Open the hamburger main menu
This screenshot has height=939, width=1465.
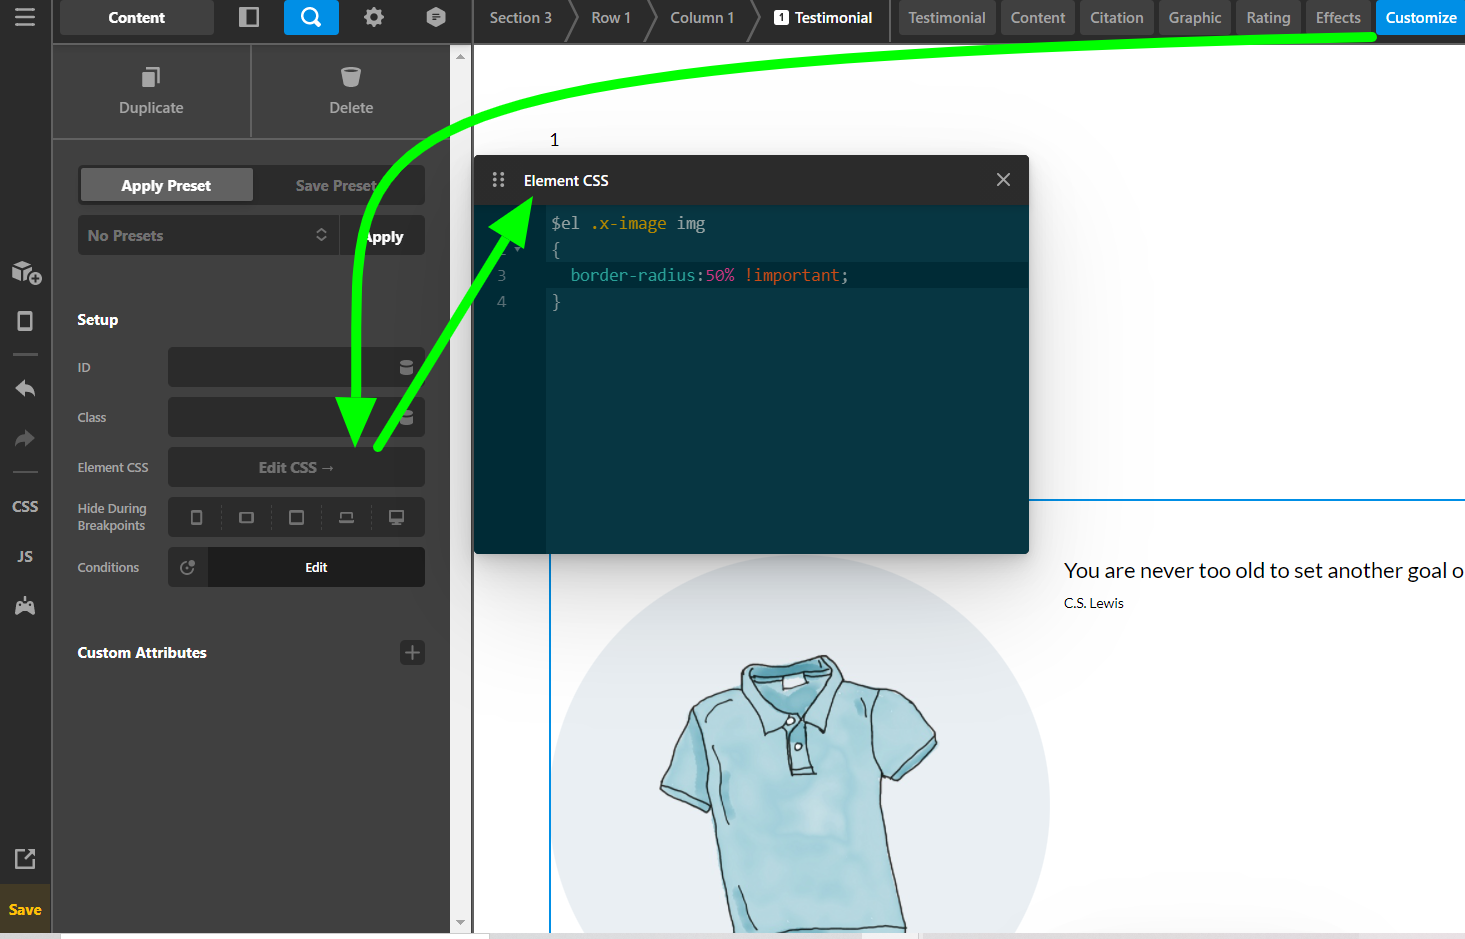25,17
